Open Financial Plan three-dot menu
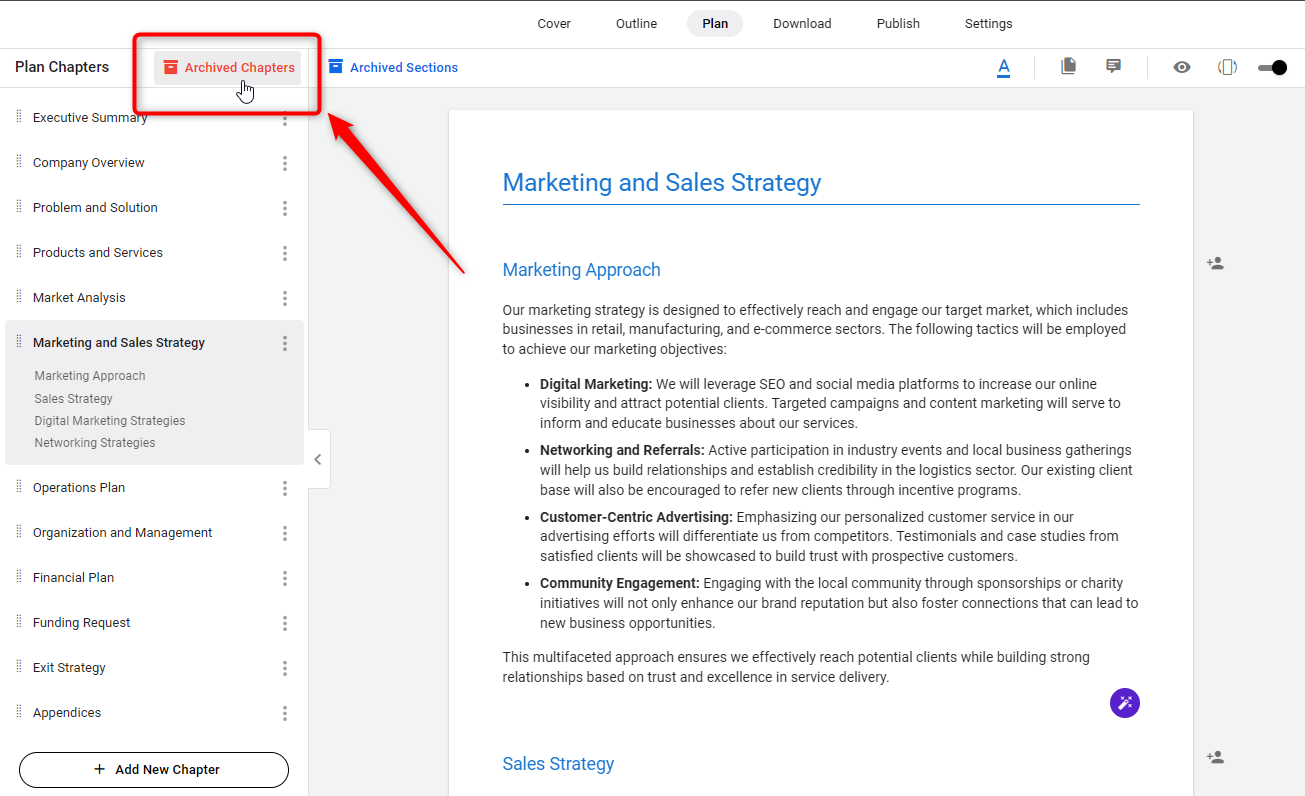The width and height of the screenshot is (1305, 796). [285, 578]
